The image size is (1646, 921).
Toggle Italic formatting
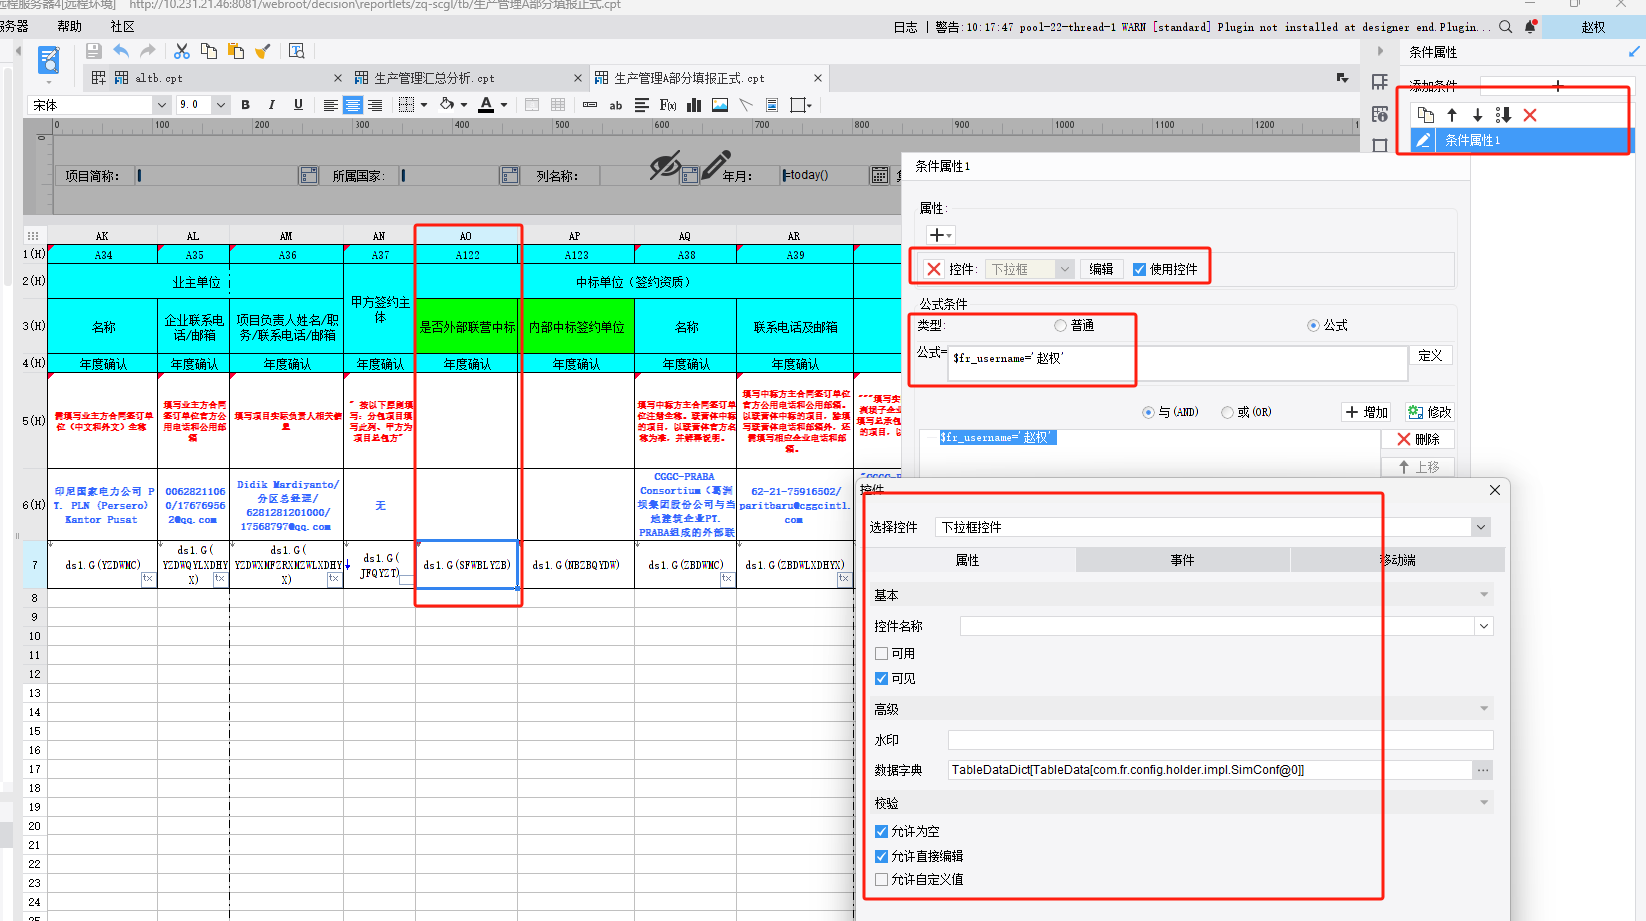(x=271, y=105)
